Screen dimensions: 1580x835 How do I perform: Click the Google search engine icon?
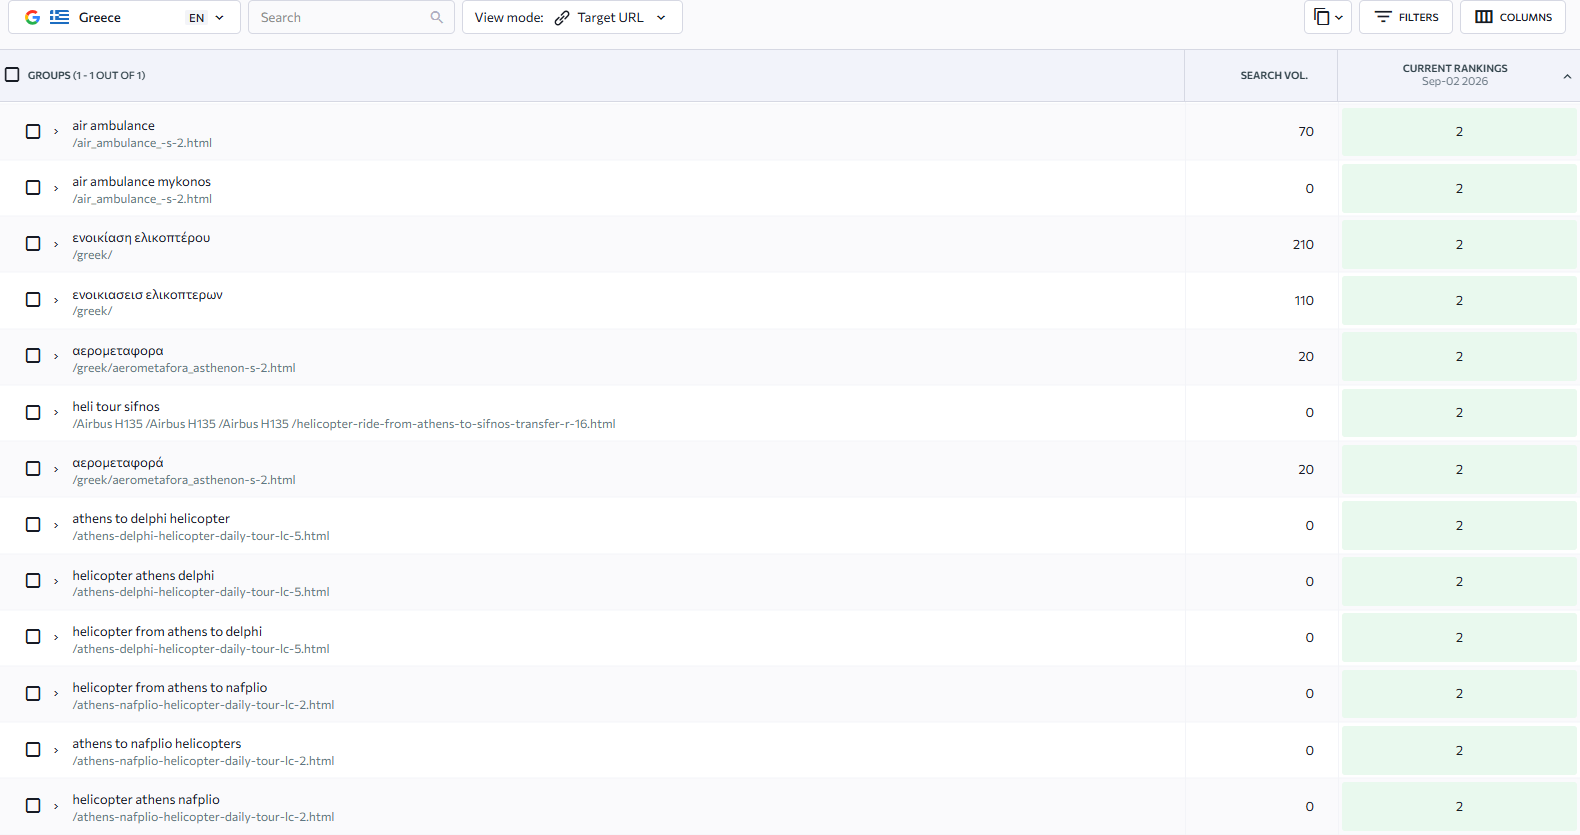(33, 17)
